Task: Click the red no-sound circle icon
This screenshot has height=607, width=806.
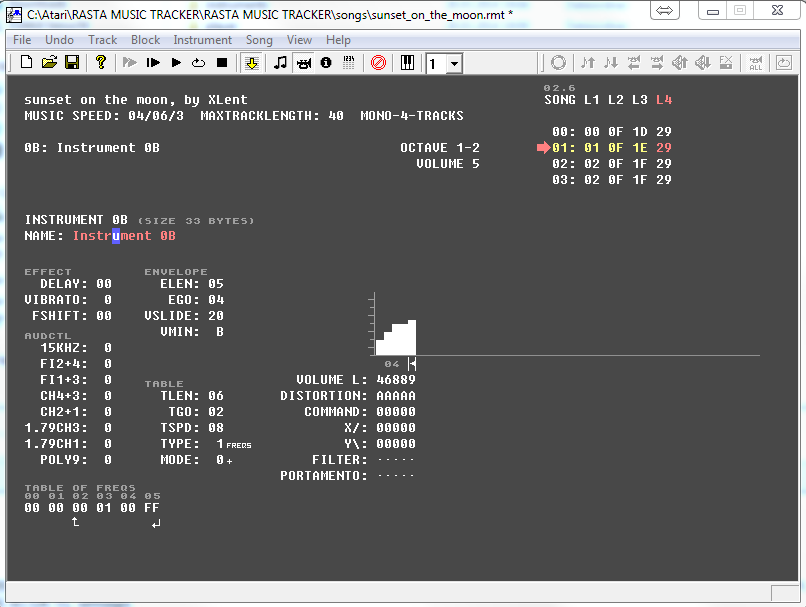Action: (x=378, y=63)
